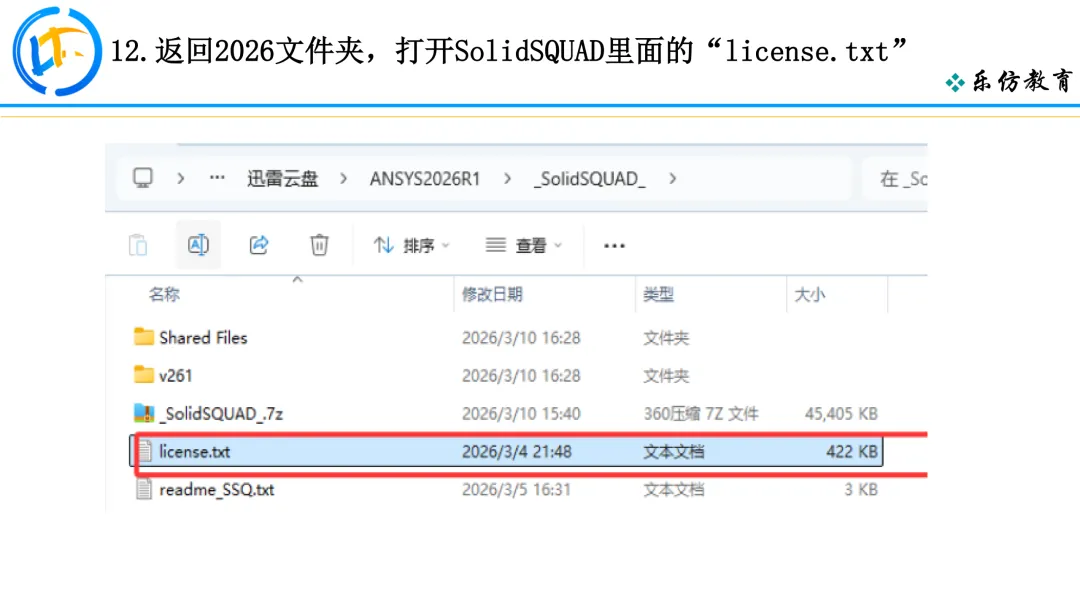Screen dimensions: 1080x608
Task: Click the sort direction arrow above 名称
Action: [x=298, y=279]
